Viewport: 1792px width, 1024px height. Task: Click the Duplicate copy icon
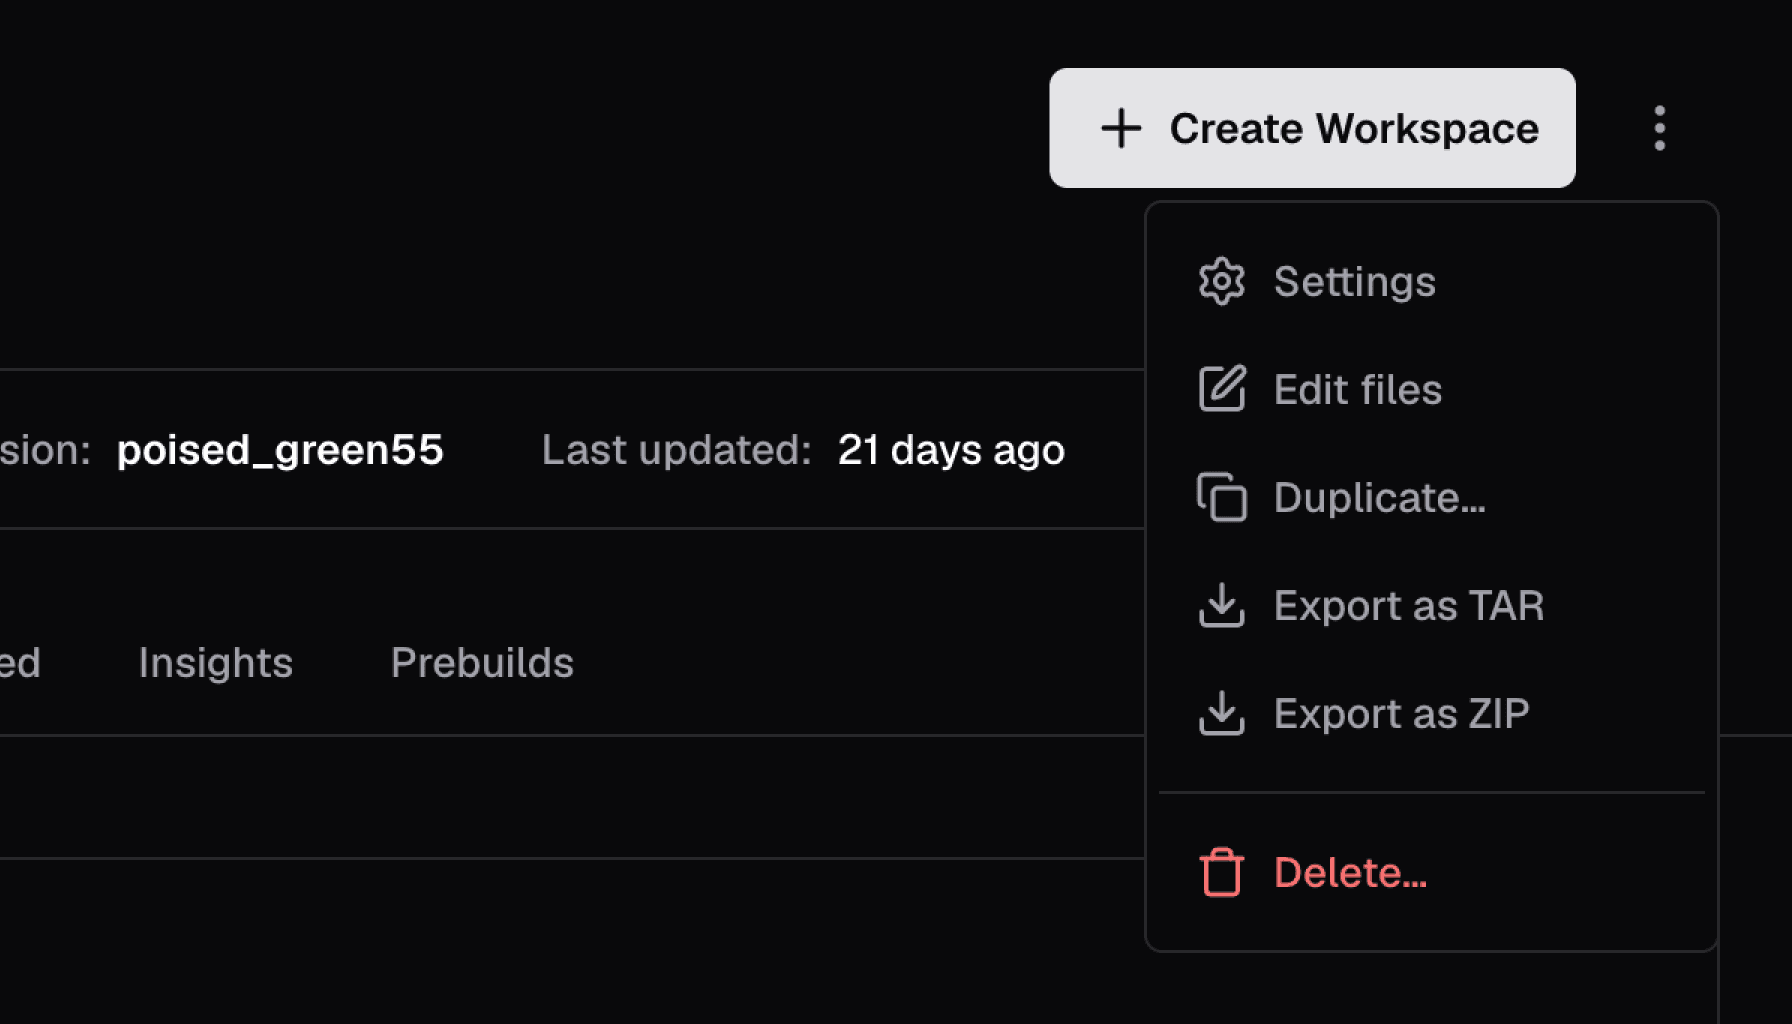1221,497
